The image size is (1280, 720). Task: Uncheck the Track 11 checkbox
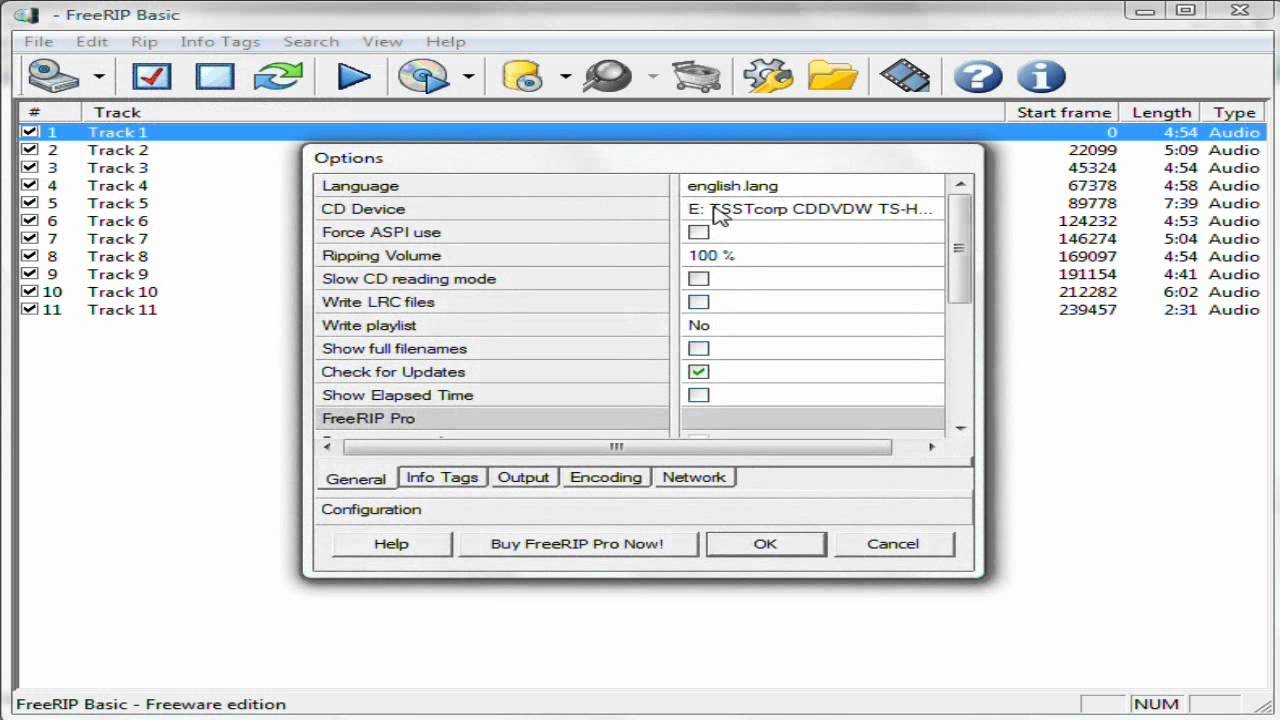coord(30,309)
